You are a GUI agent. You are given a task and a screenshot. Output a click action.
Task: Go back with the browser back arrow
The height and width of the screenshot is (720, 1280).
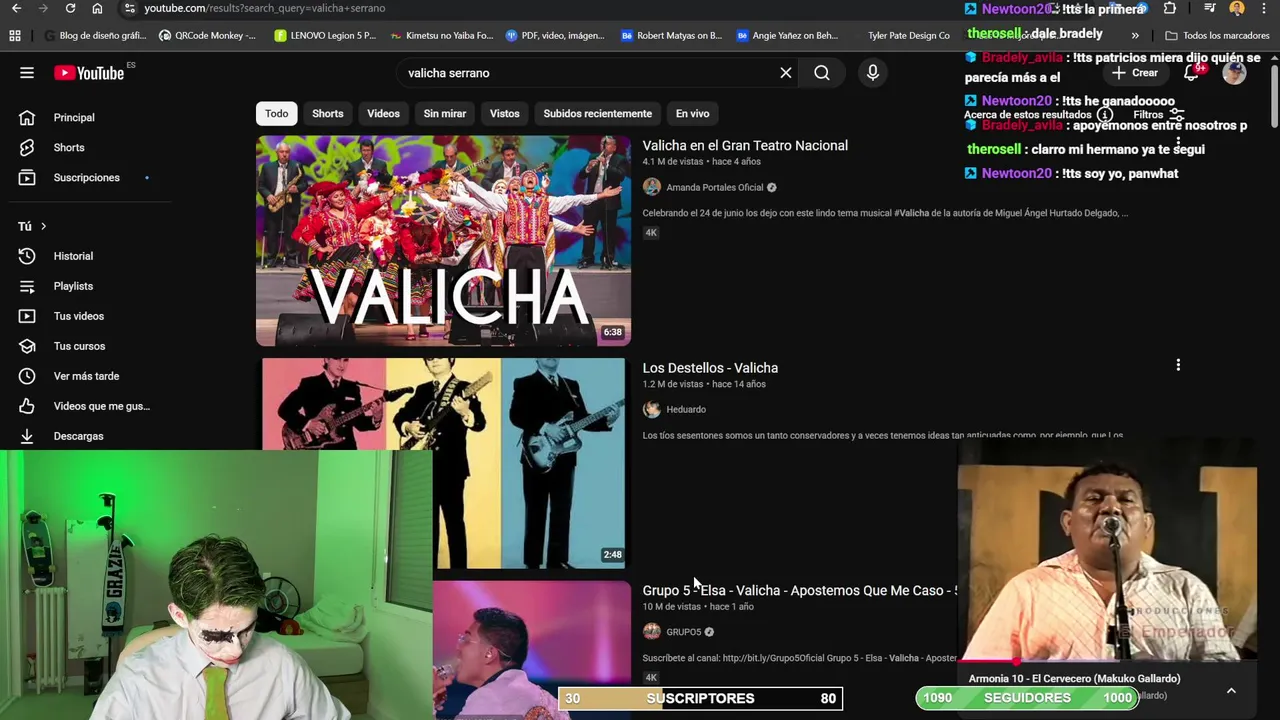[x=16, y=8]
